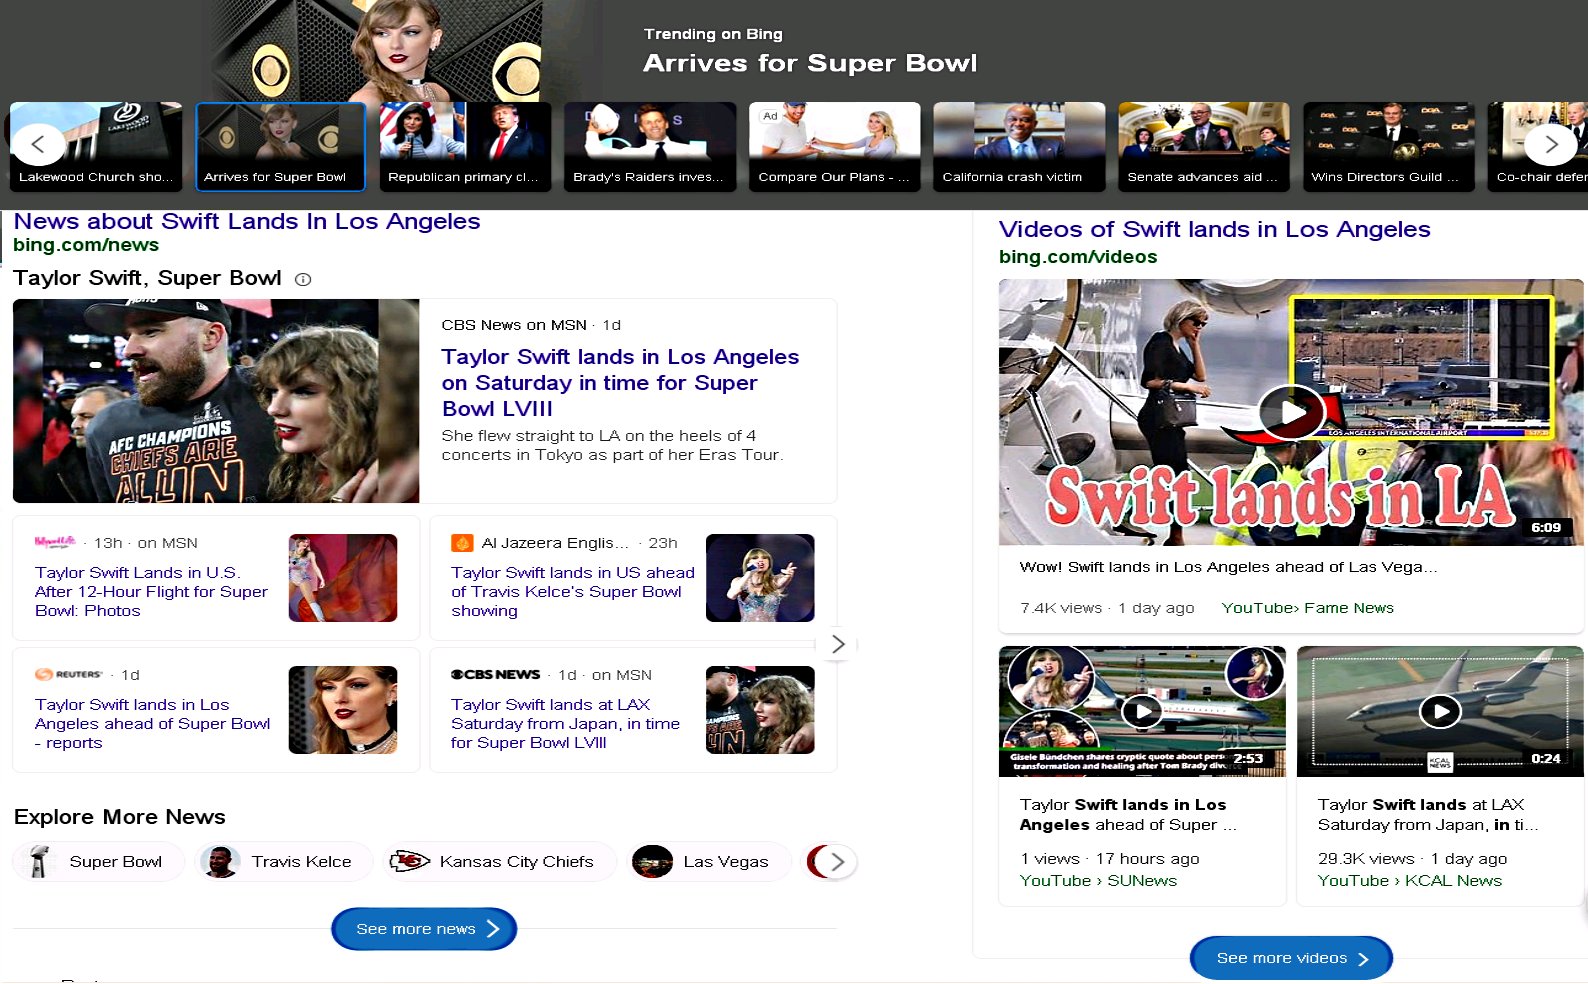Open Taylor Swift lands in Los Angeles SUNews title
This screenshot has width=1588, height=984.
1128,815
